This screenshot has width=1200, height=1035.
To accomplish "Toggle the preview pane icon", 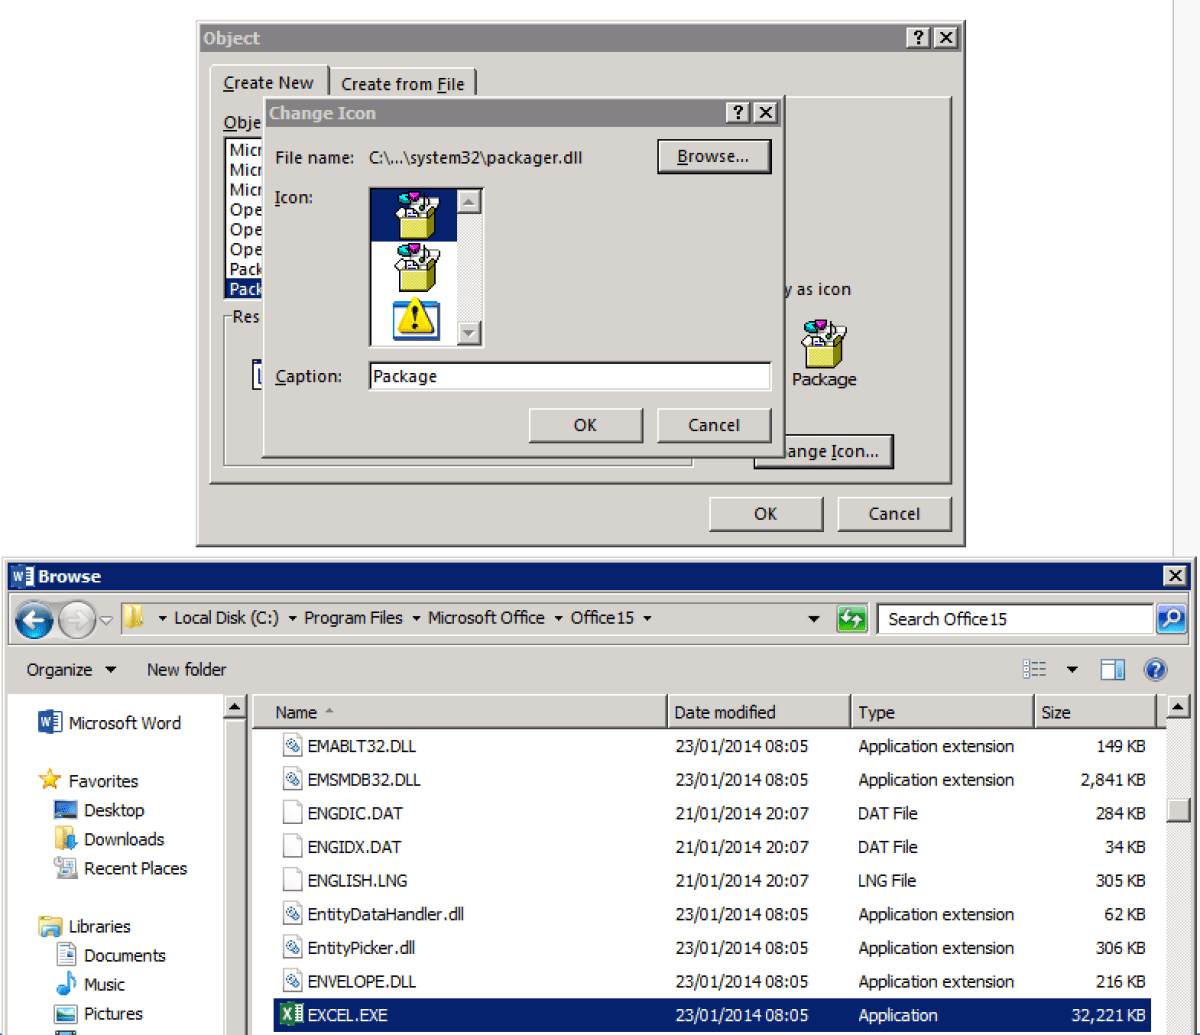I will tap(1113, 670).
